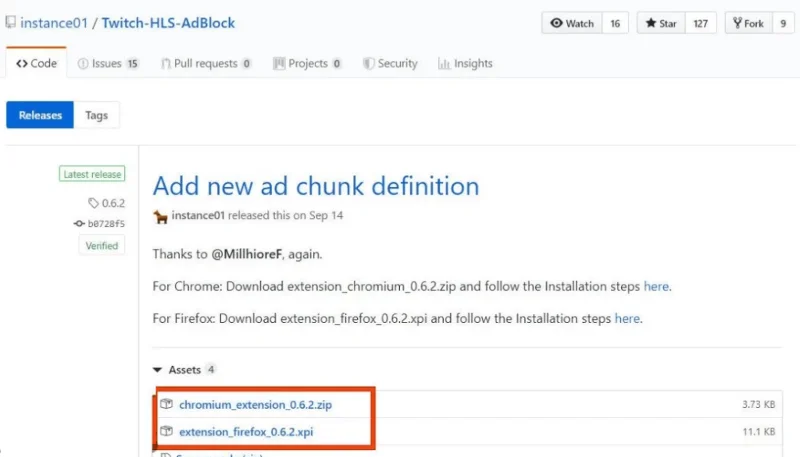
Task: Watch this repository
Action: tap(572, 23)
